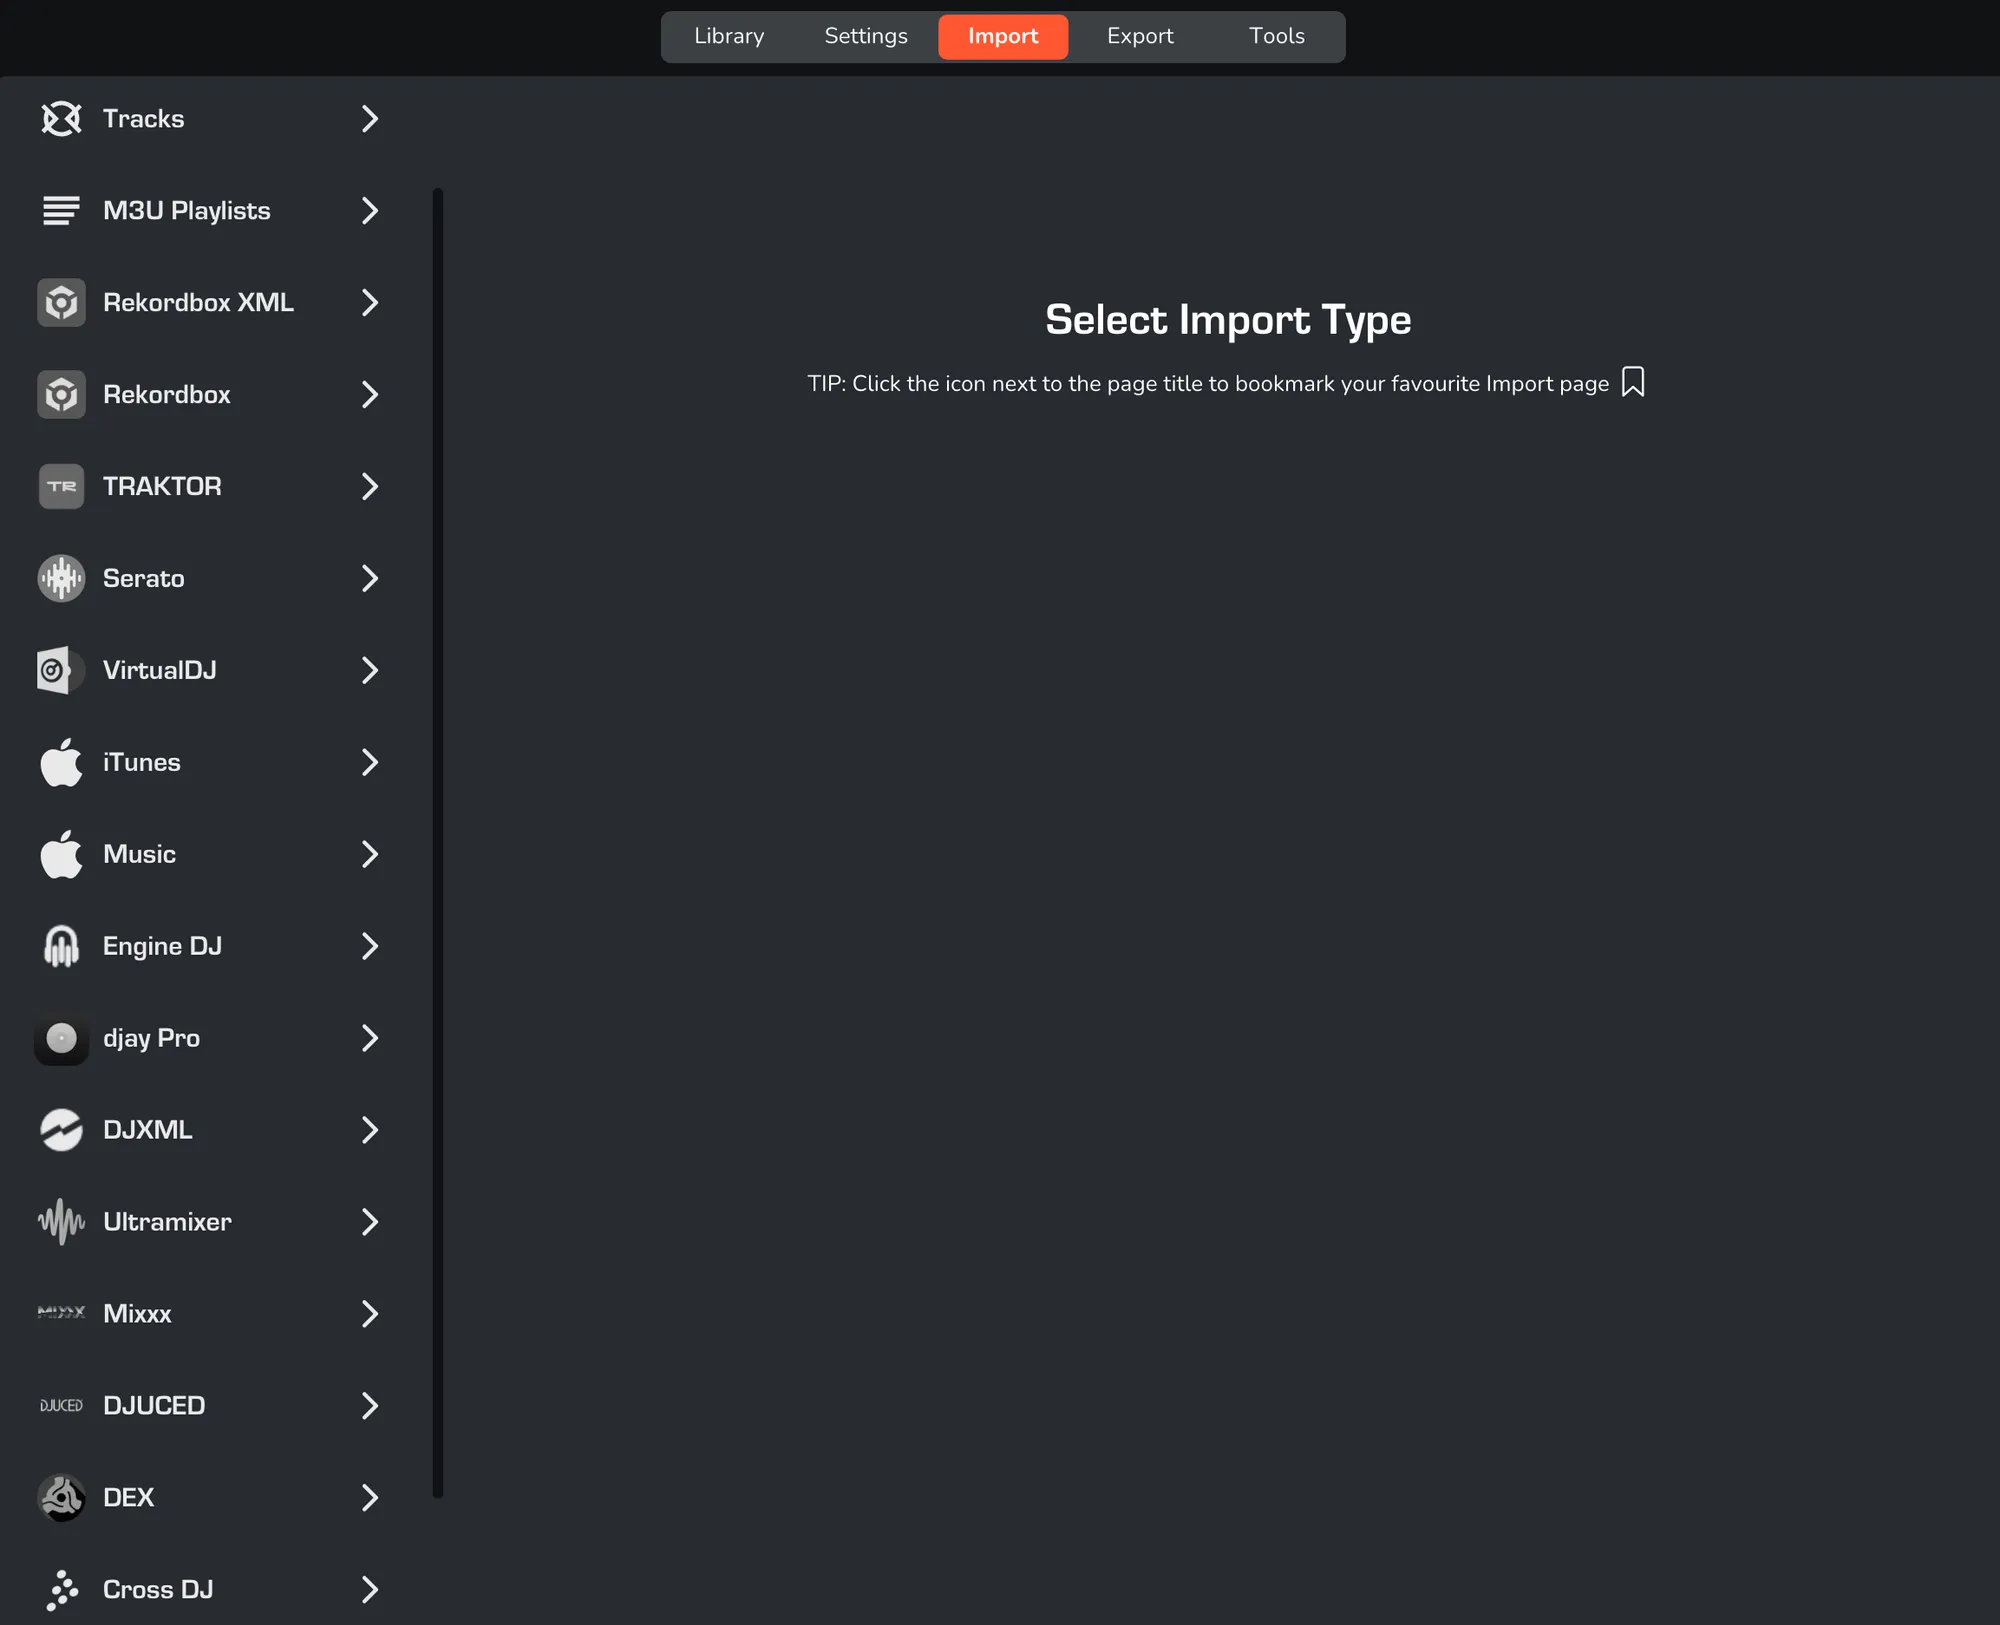Click the djay Pro vinyl icon
The height and width of the screenshot is (1625, 2000).
tap(61, 1038)
